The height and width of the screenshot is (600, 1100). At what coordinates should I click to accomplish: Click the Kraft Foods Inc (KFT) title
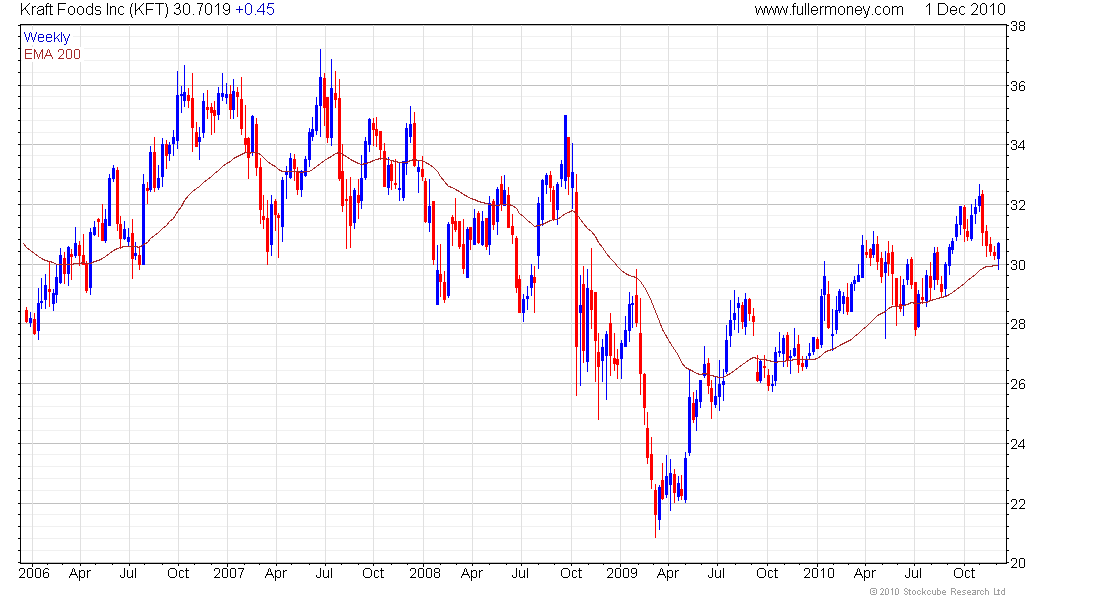[x=95, y=10]
